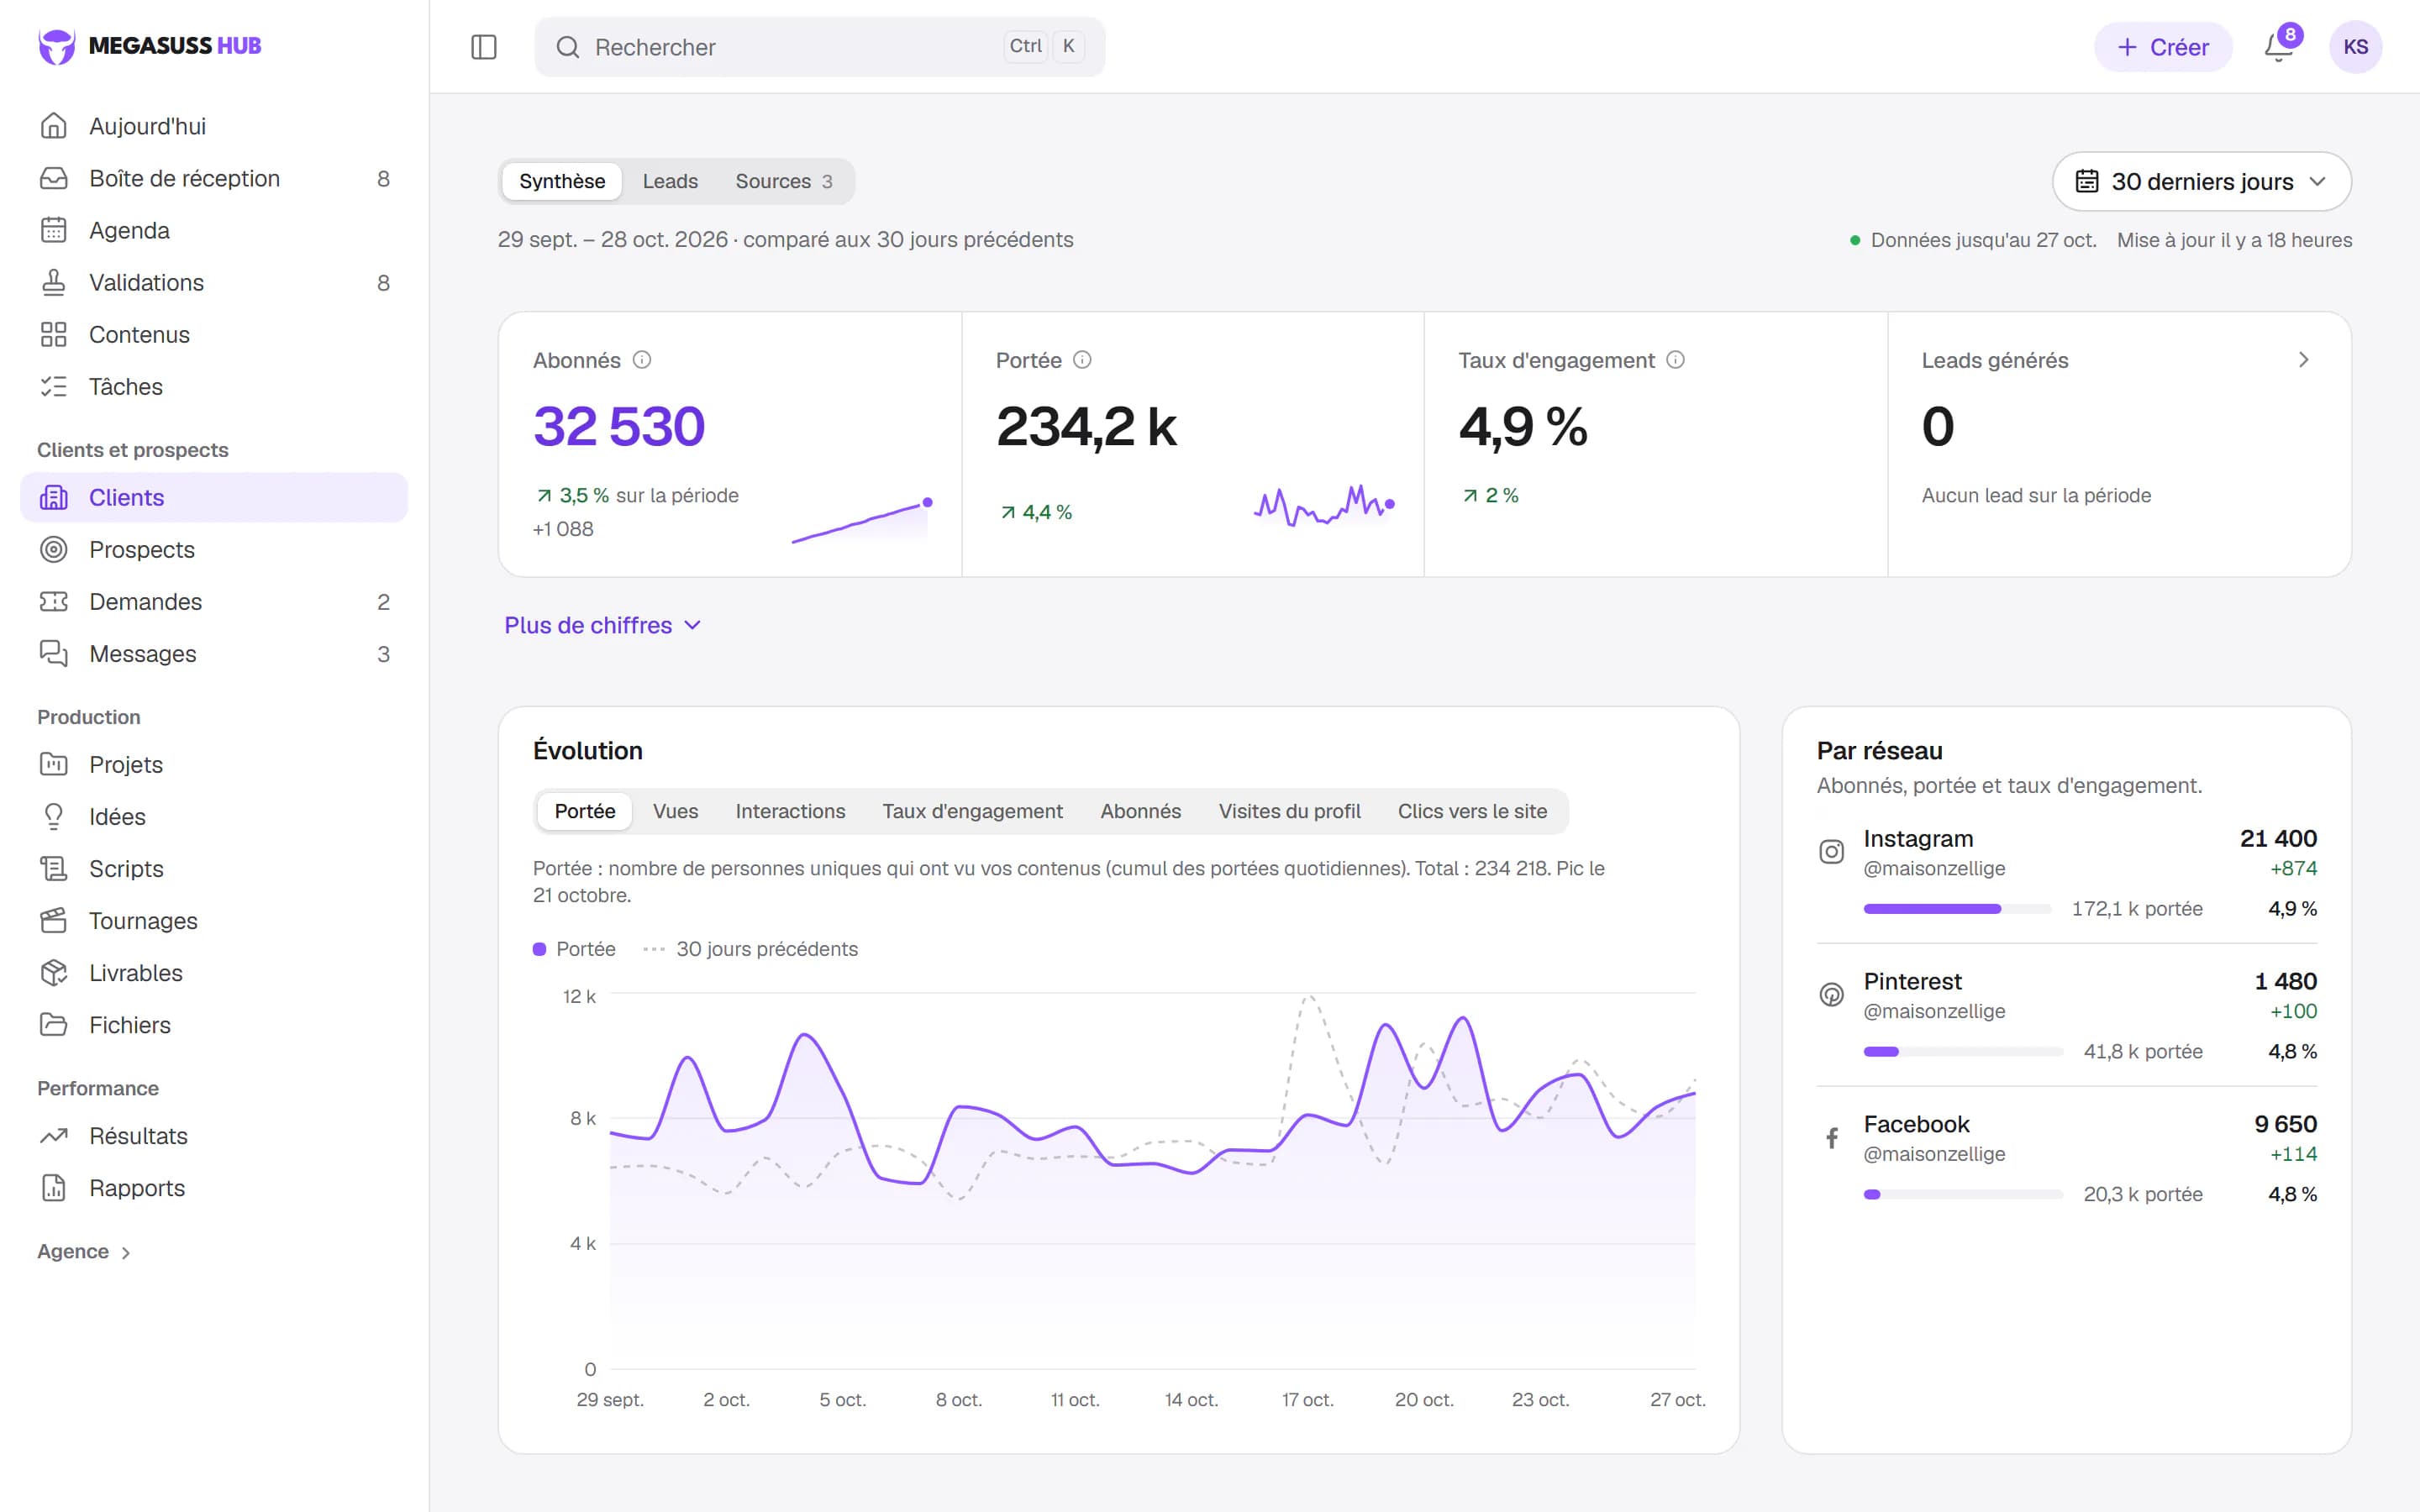
Task: Click Instagram reach progress bar
Action: coord(1957,909)
